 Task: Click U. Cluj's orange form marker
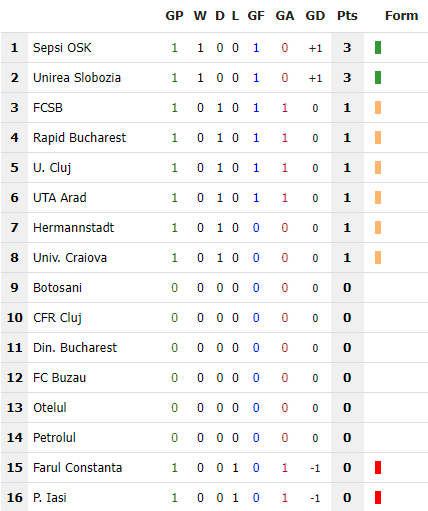tap(378, 167)
